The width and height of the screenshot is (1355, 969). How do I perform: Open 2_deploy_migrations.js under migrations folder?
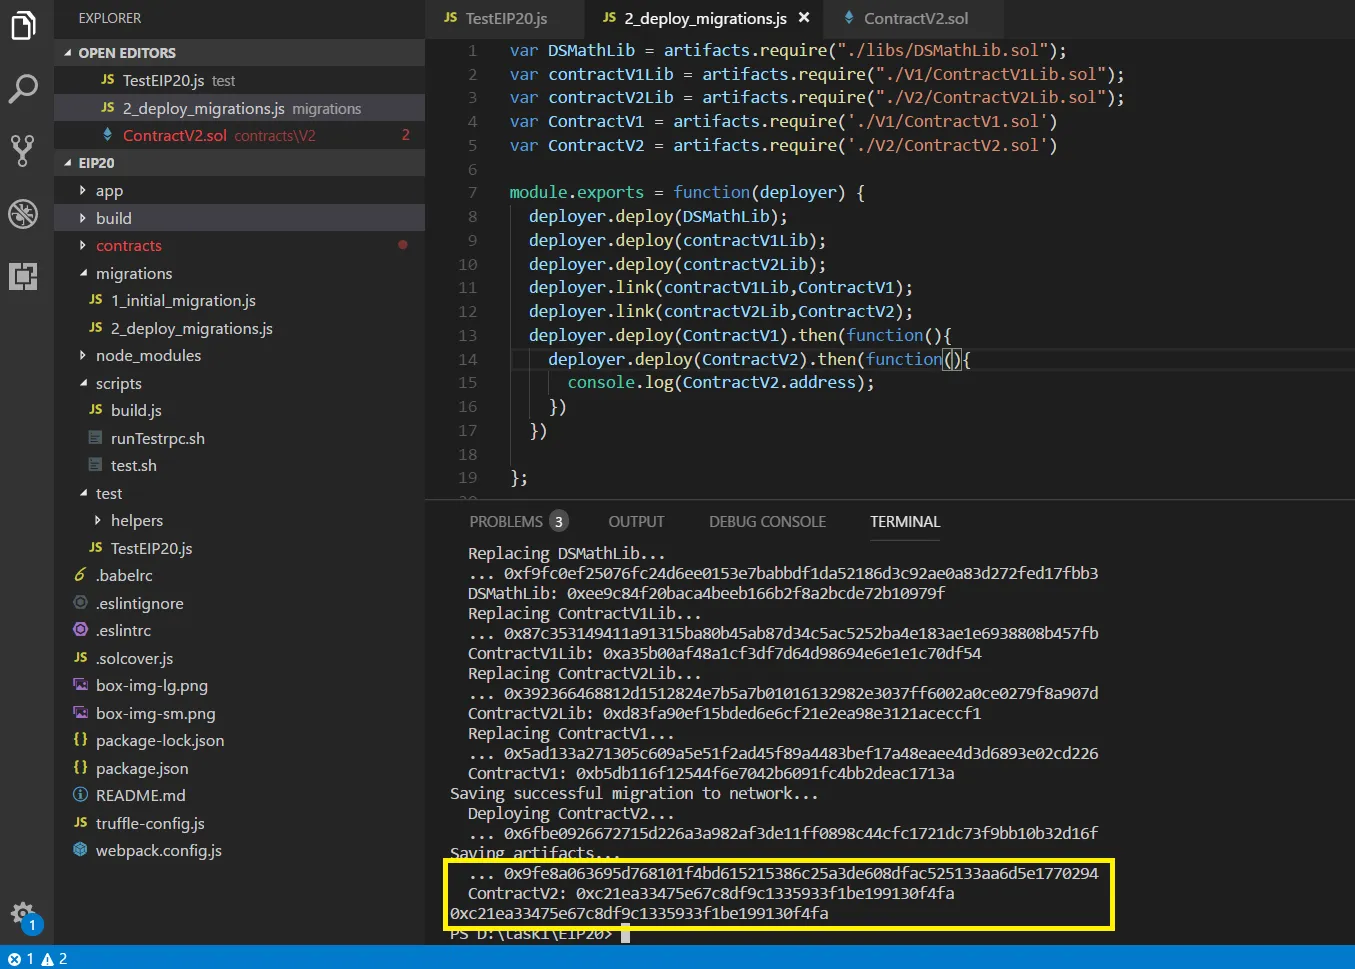240,328
